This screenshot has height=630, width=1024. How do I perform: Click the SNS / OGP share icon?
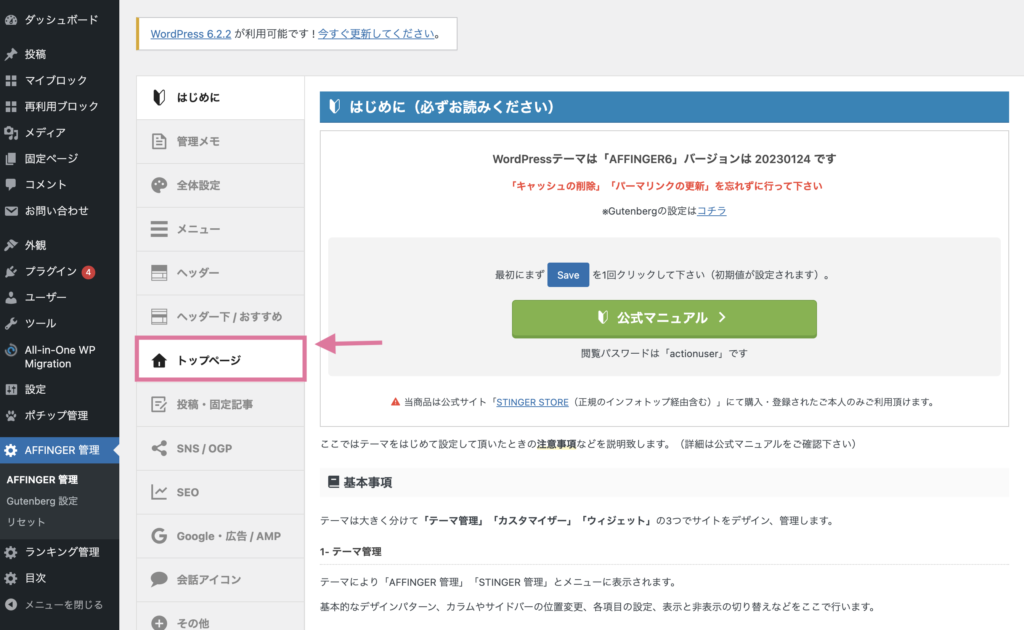point(159,449)
